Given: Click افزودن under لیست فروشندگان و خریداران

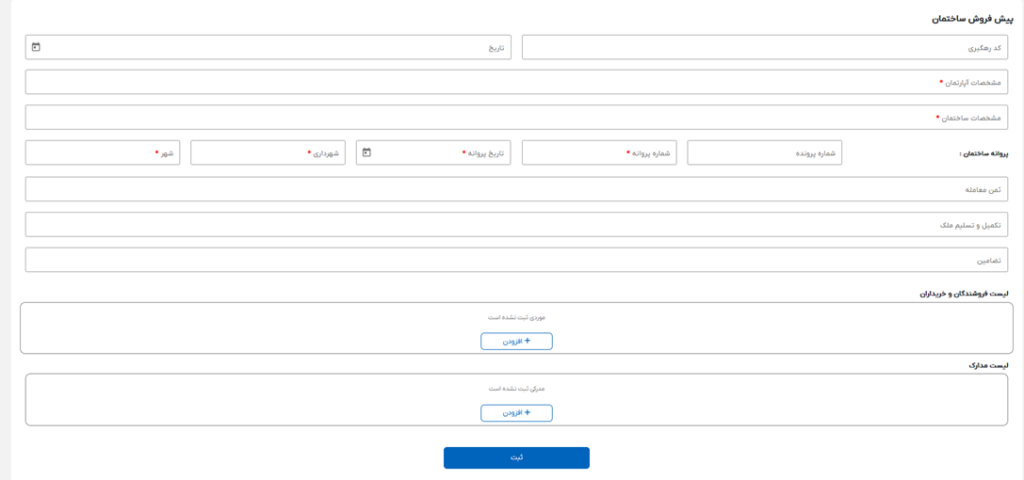Looking at the screenshot, I should point(516,341).
